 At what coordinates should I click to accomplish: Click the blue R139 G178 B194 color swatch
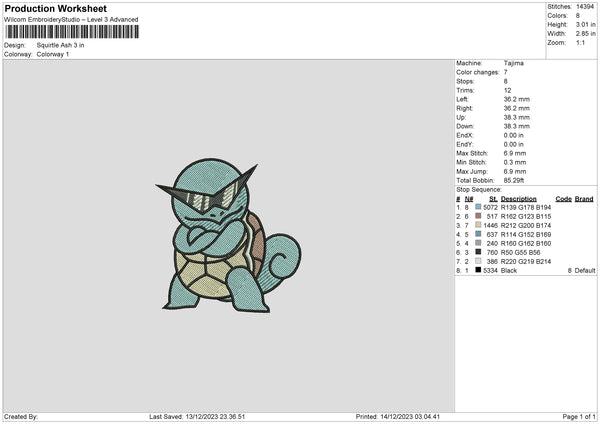[479, 207]
